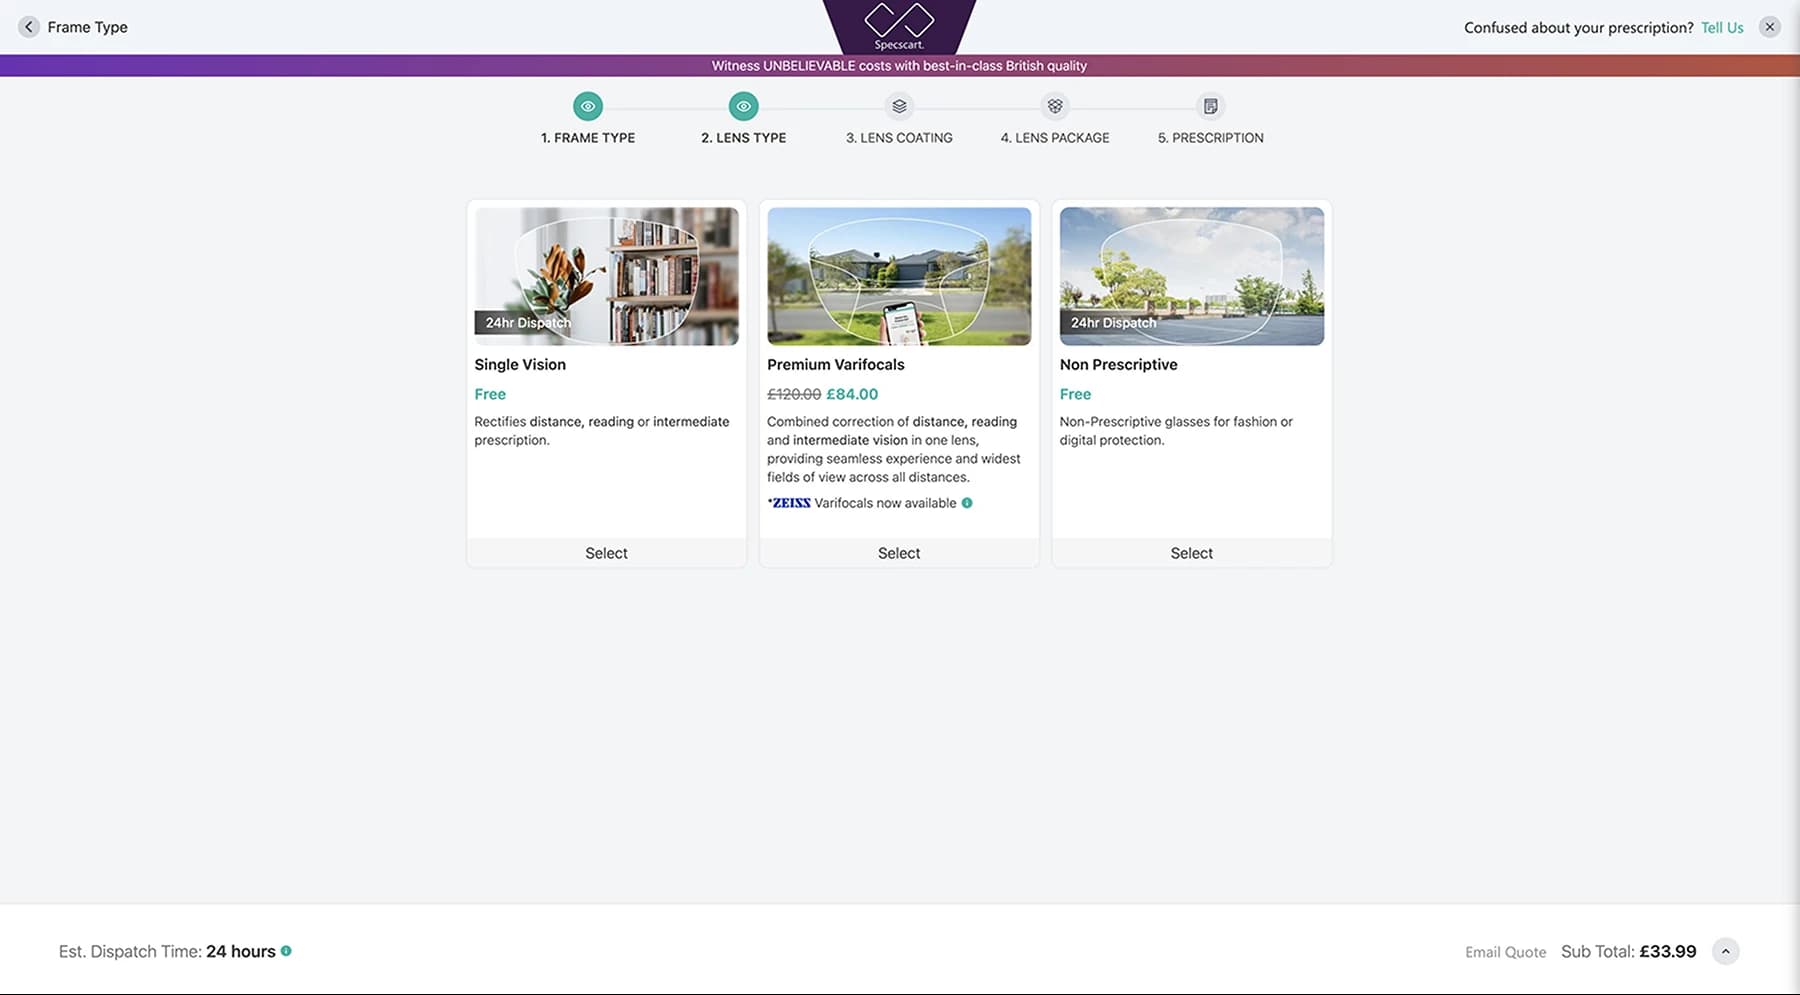Click the Lens Type step eye icon
Image resolution: width=1800 pixels, height=995 pixels.
coord(743,106)
